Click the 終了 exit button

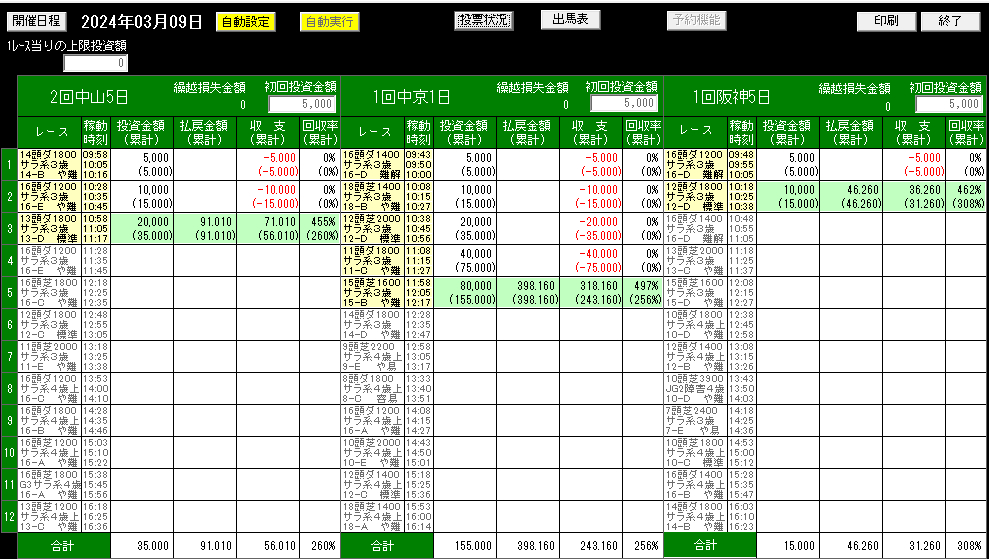coord(951,21)
